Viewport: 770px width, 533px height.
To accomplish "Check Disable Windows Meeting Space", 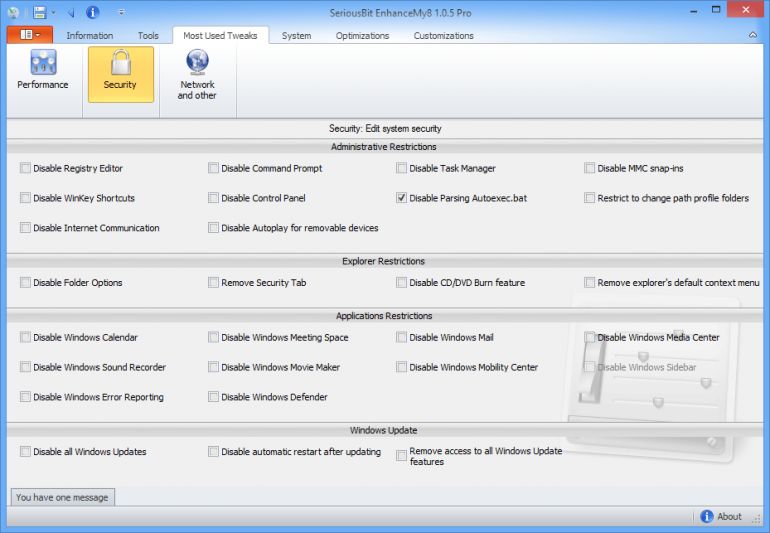I will 213,337.
